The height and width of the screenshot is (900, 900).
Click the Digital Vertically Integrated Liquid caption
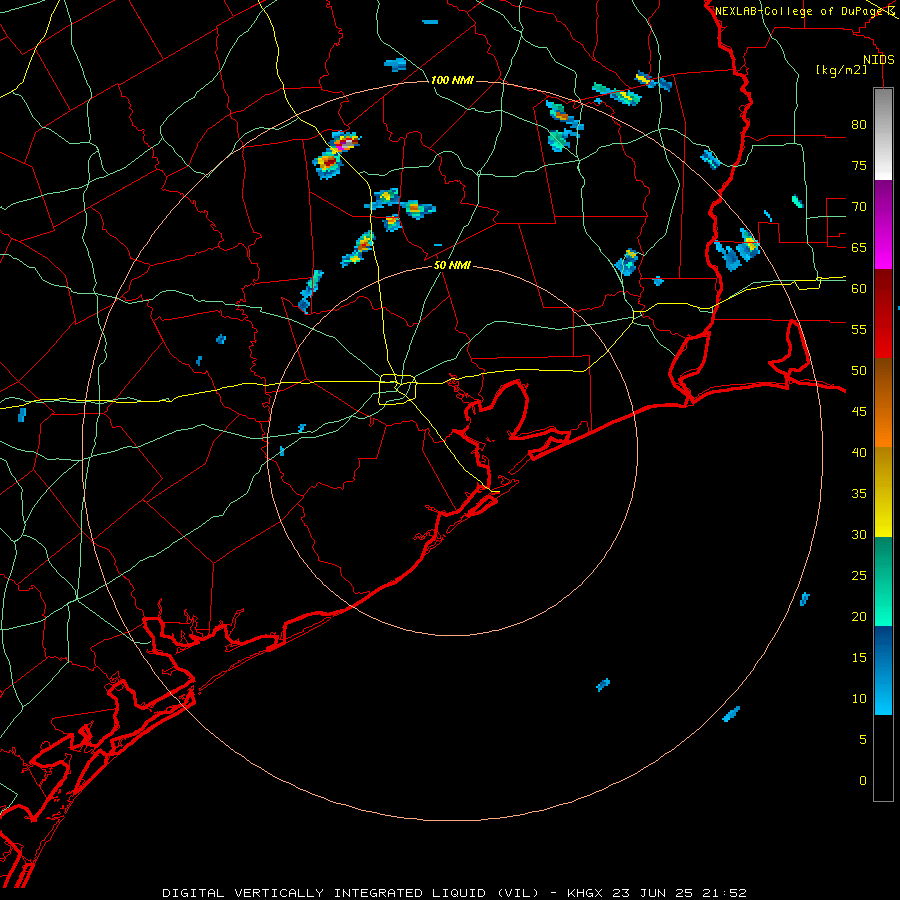tap(350, 893)
